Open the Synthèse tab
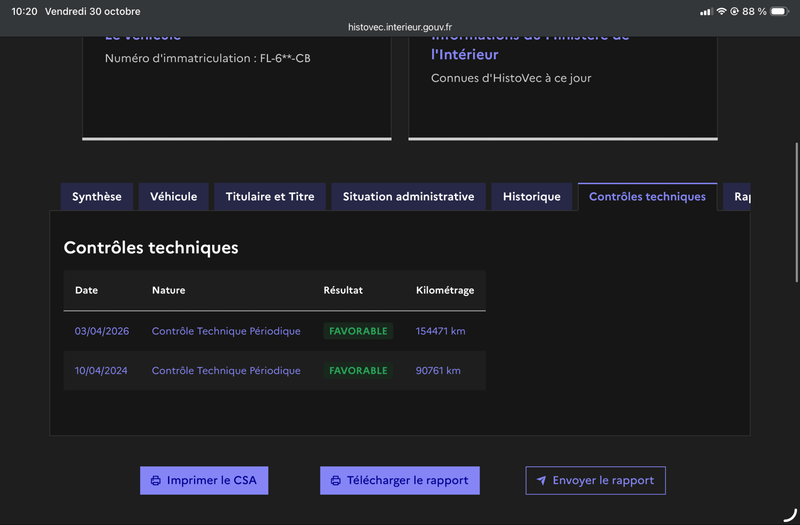800x525 pixels. click(x=97, y=196)
